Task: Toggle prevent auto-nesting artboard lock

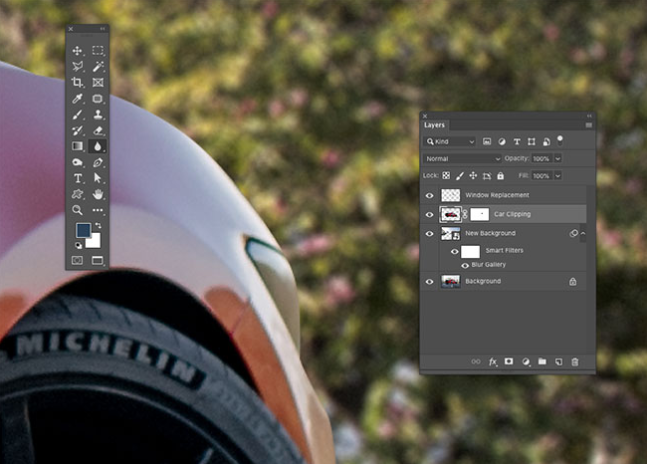Action: tap(487, 176)
